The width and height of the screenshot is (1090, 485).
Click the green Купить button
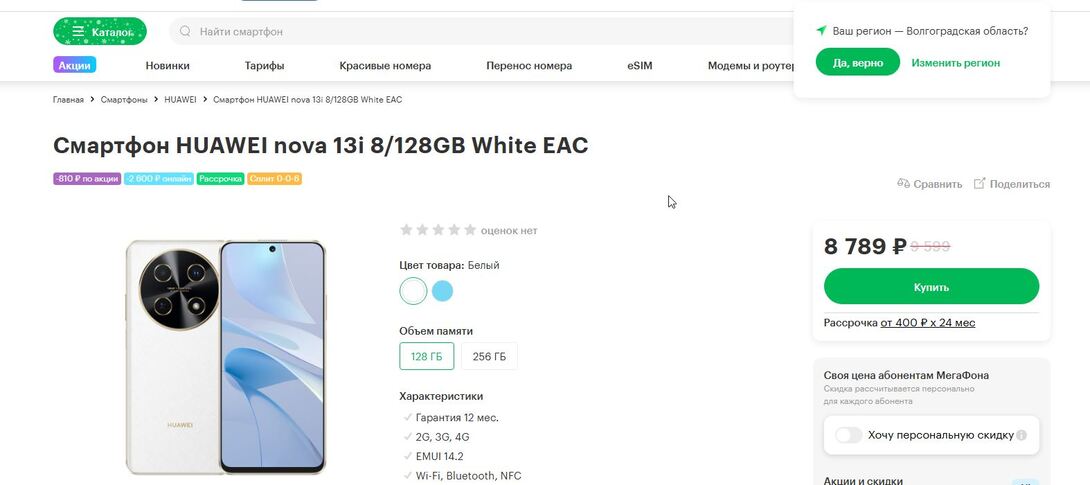pos(932,286)
